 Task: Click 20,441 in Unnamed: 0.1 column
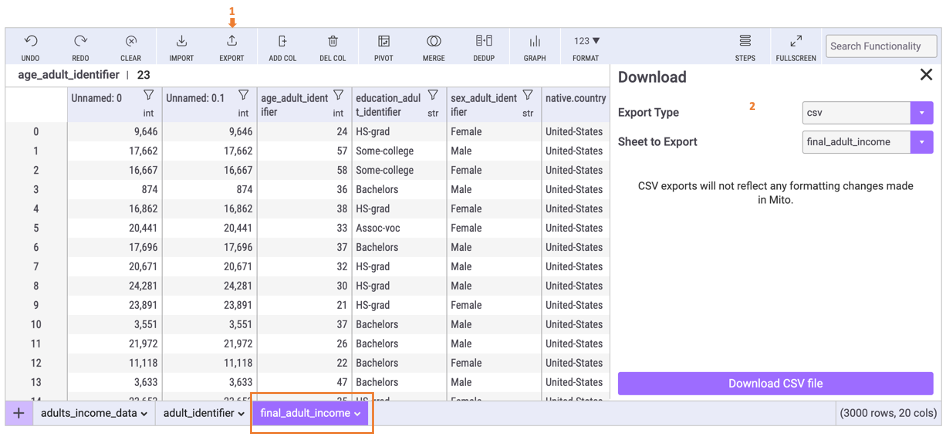(236, 228)
